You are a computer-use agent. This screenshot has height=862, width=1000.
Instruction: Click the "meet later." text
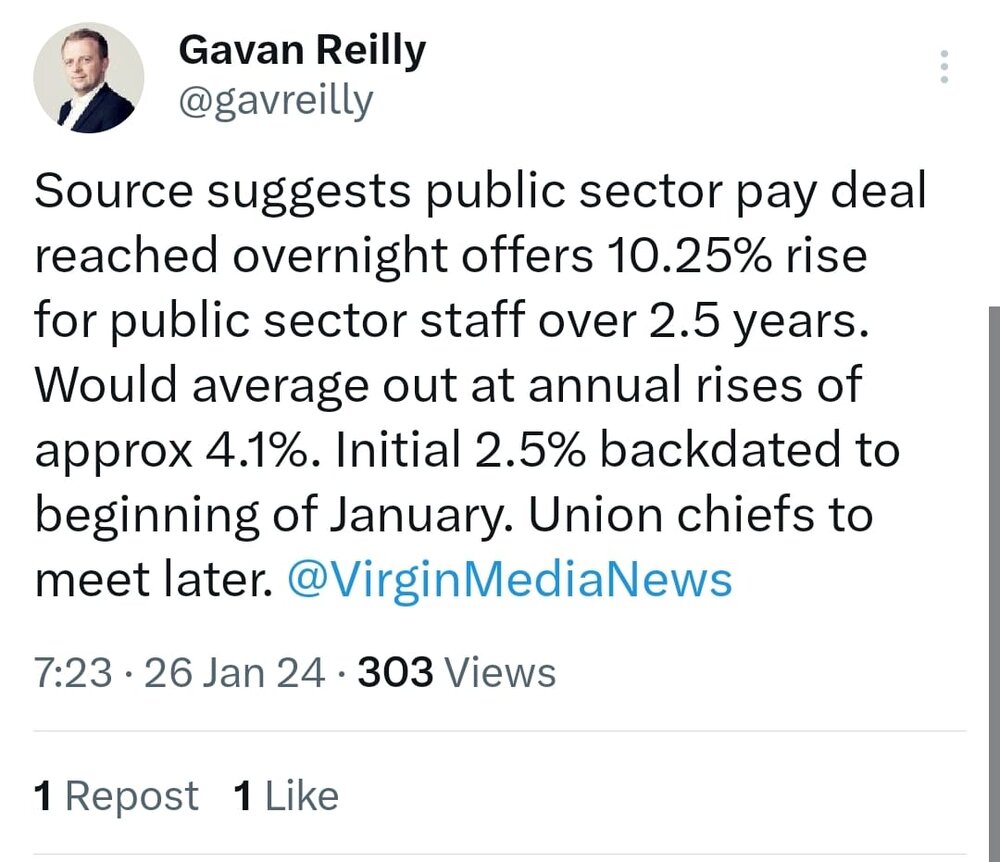pos(152,580)
